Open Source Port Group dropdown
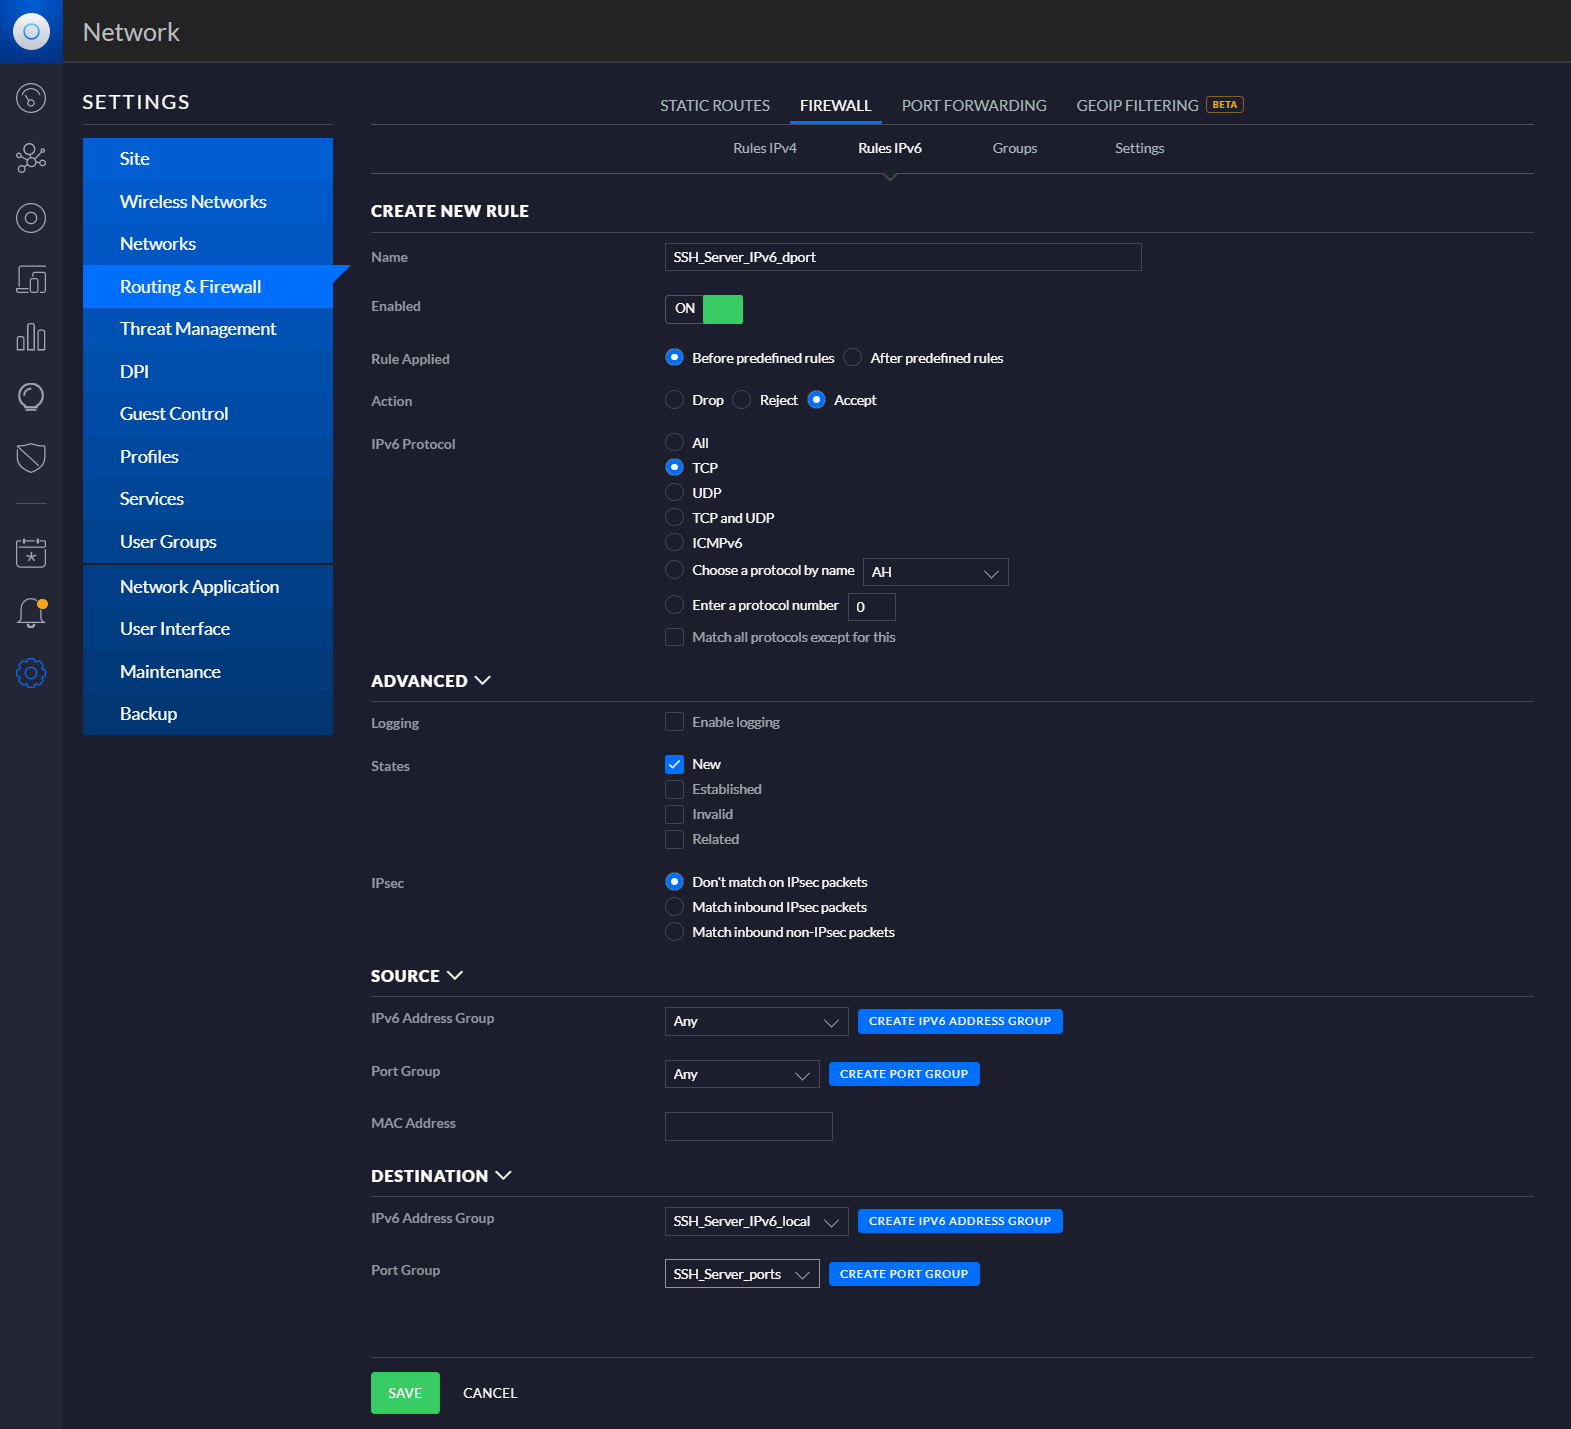Viewport: 1571px width, 1429px height. pyautogui.click(x=742, y=1074)
